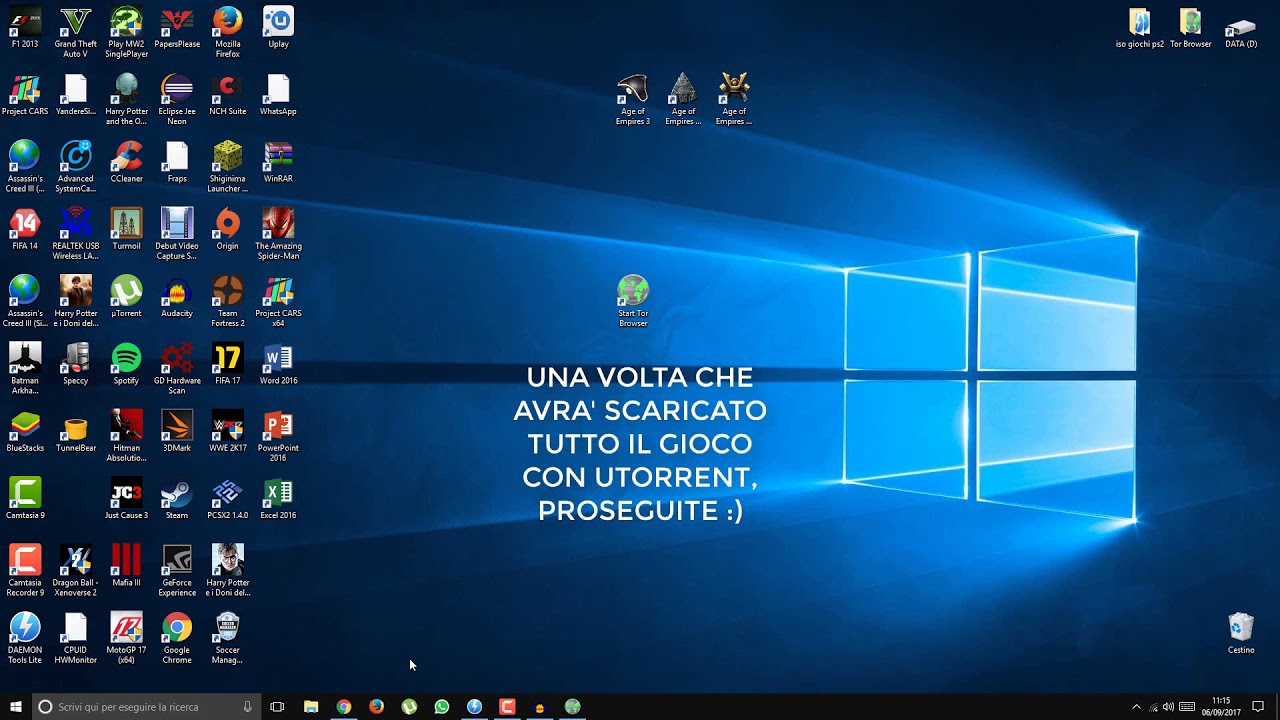The image size is (1280, 720).
Task: Click the taskbar search field
Action: pyautogui.click(x=146, y=707)
